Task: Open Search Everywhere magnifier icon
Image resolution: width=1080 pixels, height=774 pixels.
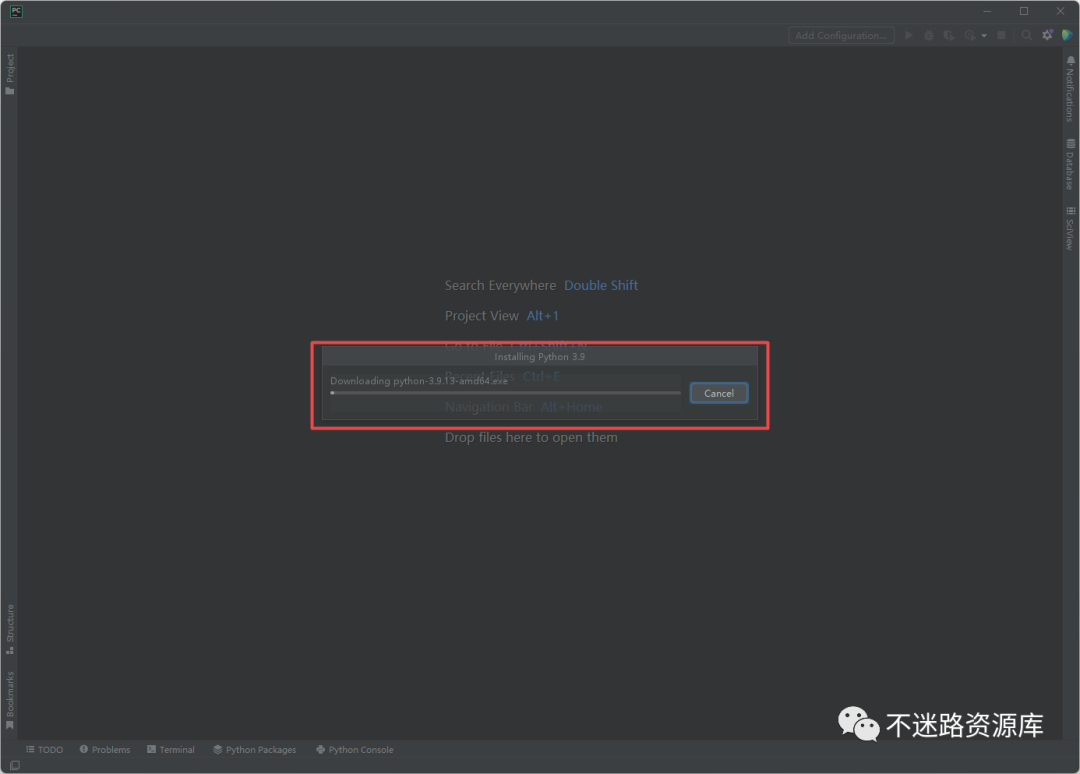Action: [x=1026, y=35]
